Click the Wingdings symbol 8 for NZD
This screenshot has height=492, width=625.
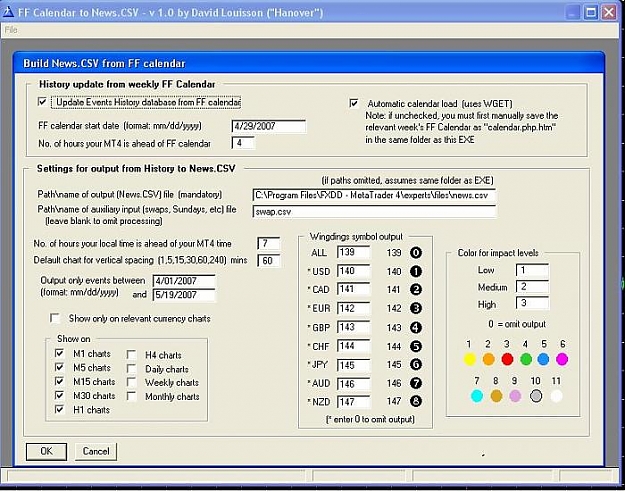[416, 401]
